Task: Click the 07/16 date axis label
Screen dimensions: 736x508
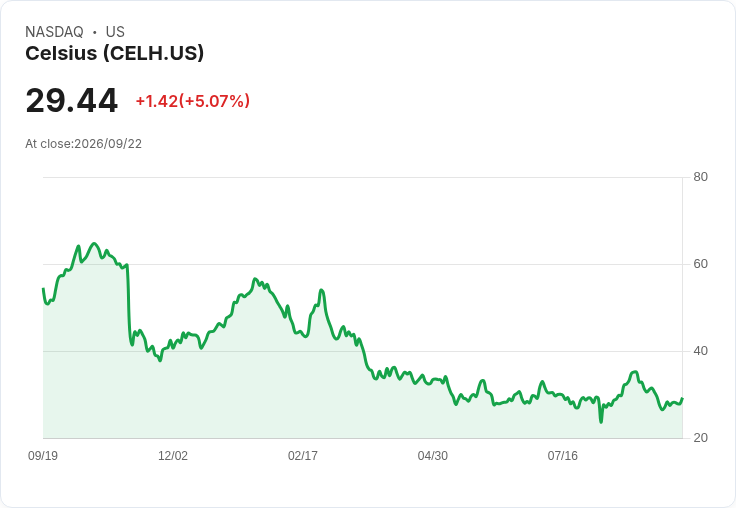Action: pos(563,455)
